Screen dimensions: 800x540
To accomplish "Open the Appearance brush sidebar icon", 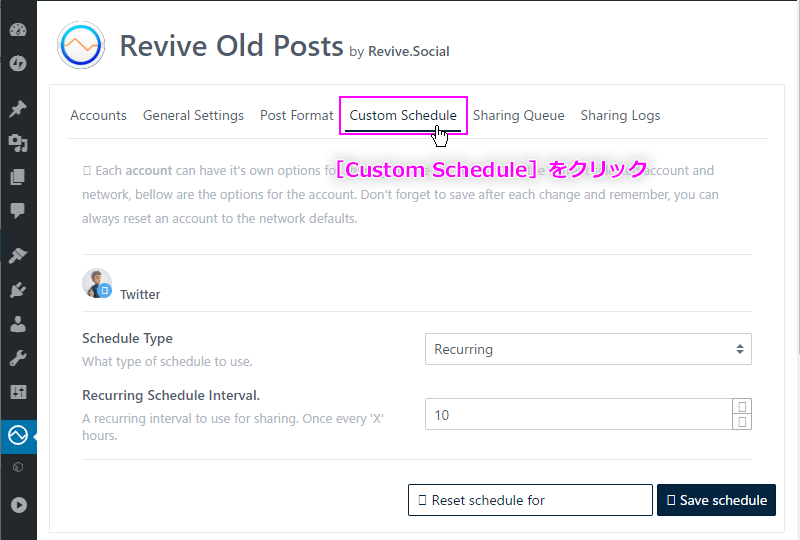I will [x=18, y=255].
